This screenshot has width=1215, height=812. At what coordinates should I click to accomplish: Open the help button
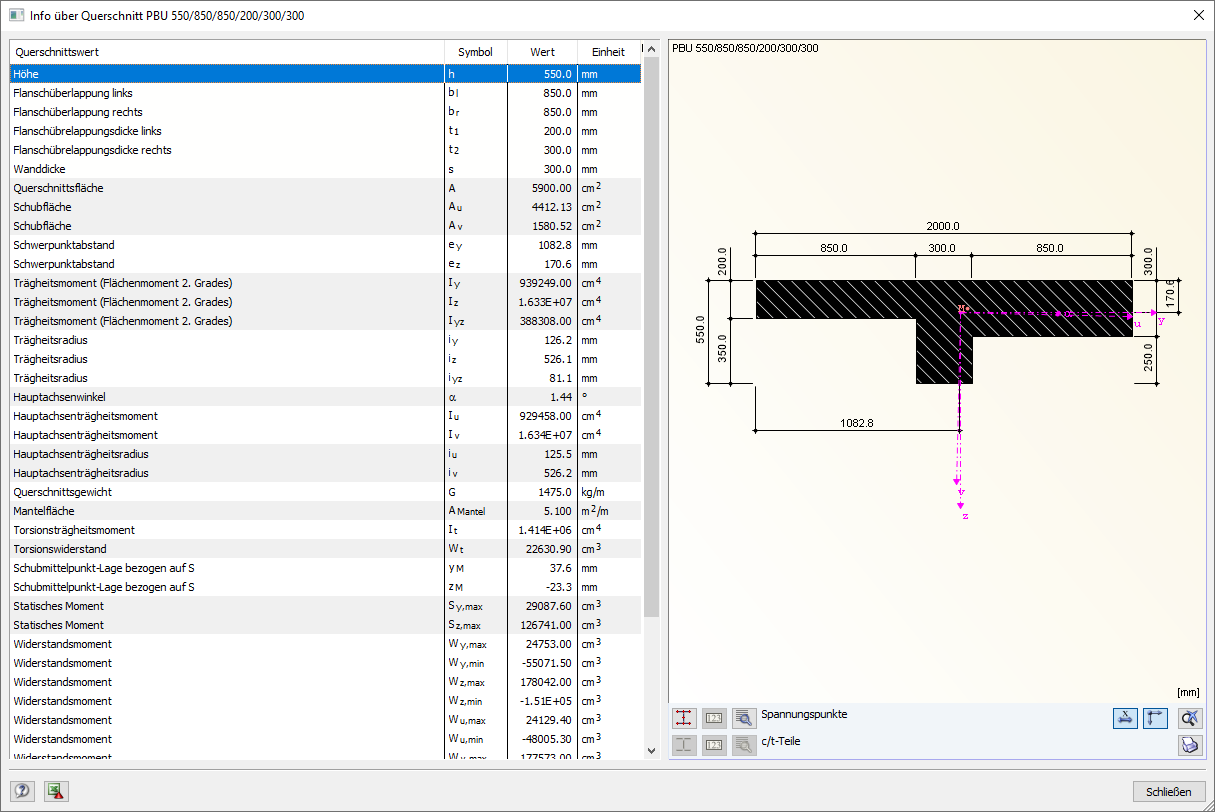(22, 791)
